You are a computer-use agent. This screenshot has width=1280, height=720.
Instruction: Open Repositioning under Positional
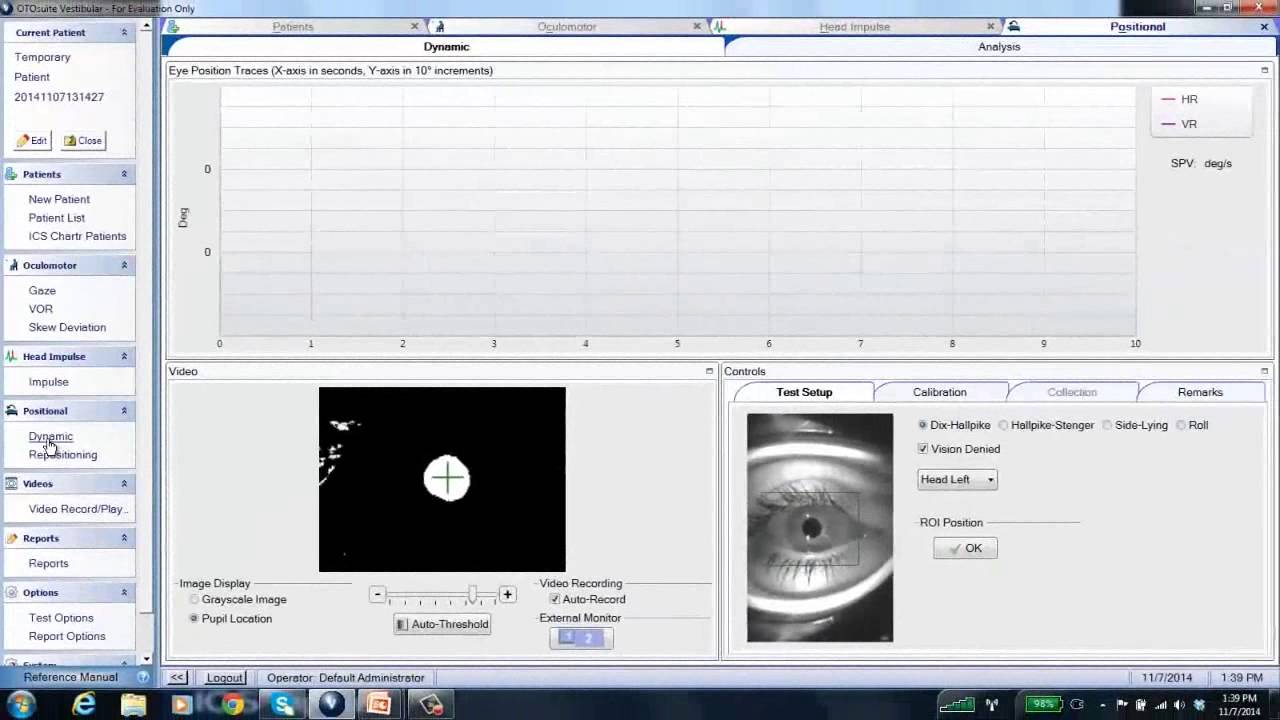coord(63,455)
